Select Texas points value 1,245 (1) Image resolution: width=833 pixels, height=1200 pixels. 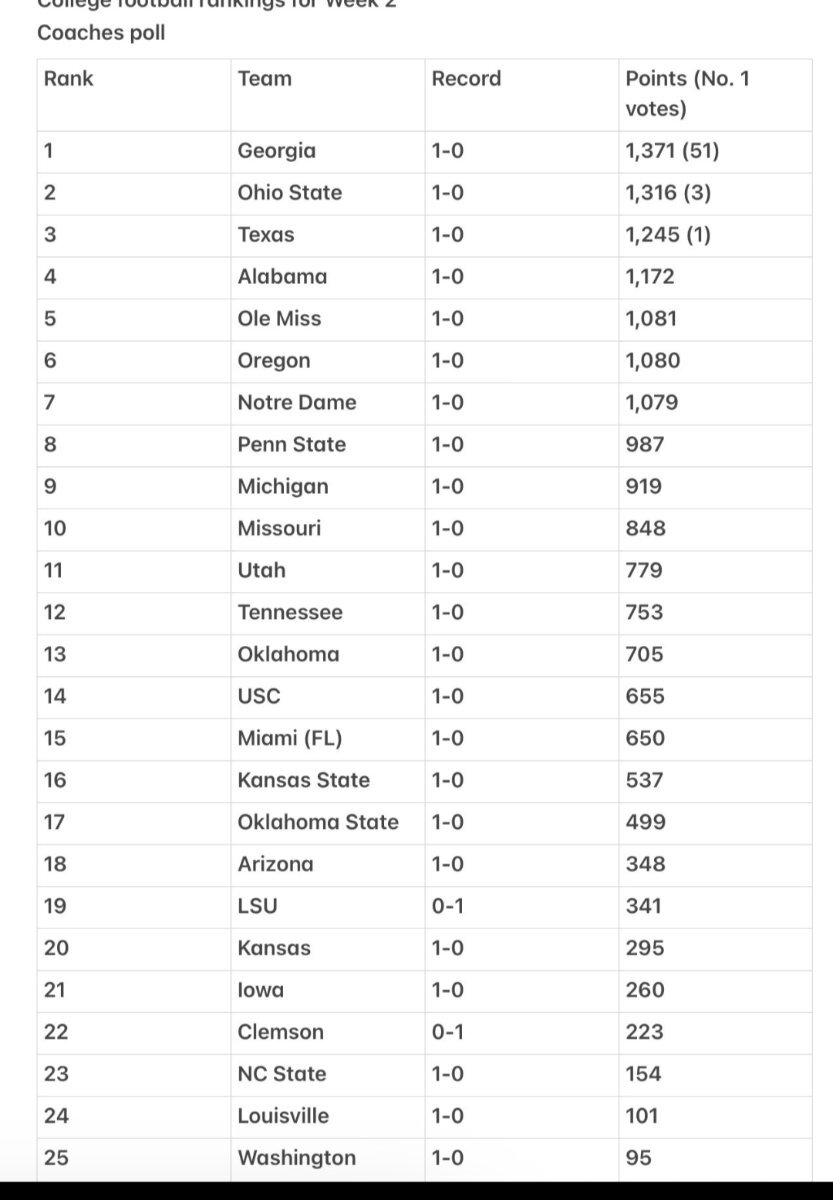(x=668, y=235)
